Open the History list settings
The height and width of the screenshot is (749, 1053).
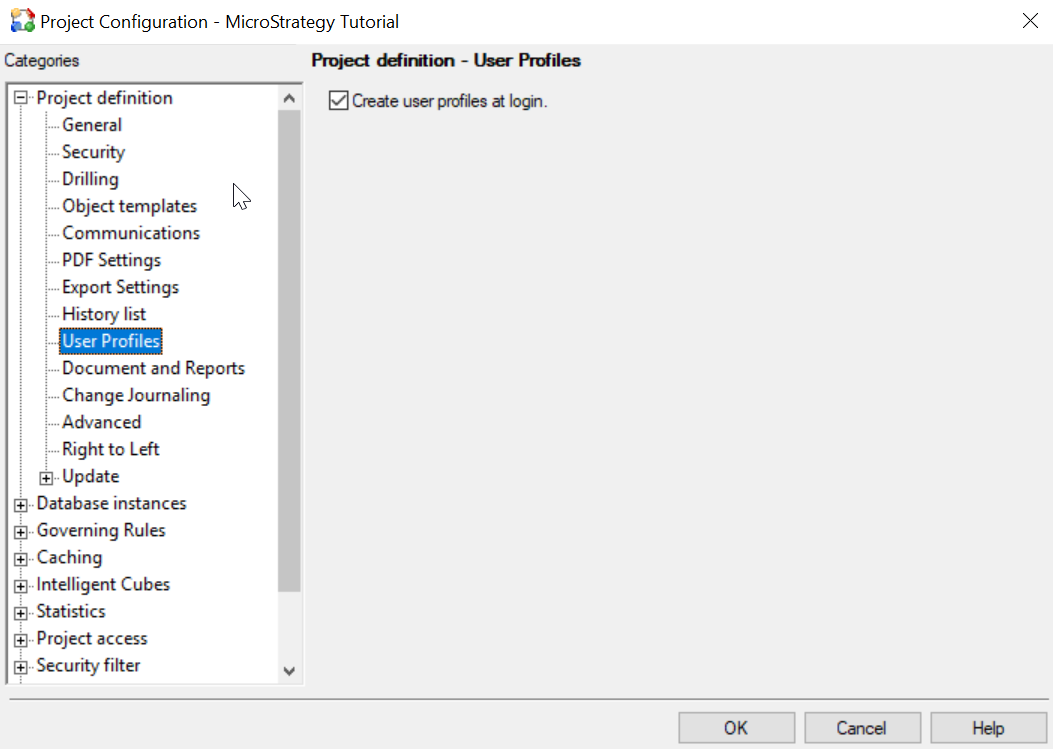click(x=104, y=313)
